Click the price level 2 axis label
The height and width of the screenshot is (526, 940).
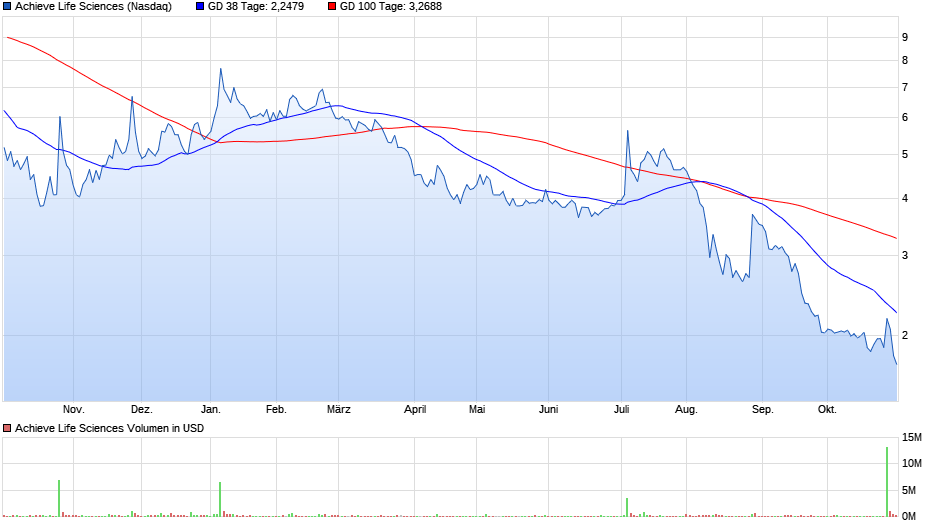click(x=904, y=336)
